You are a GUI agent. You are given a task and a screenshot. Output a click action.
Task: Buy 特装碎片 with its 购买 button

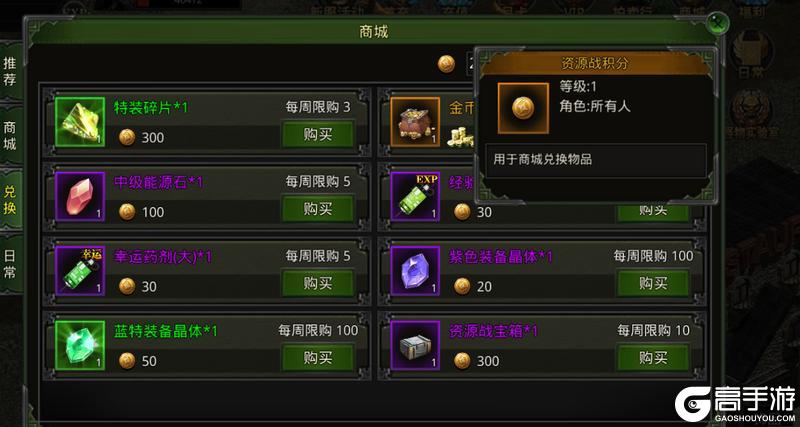(x=318, y=135)
